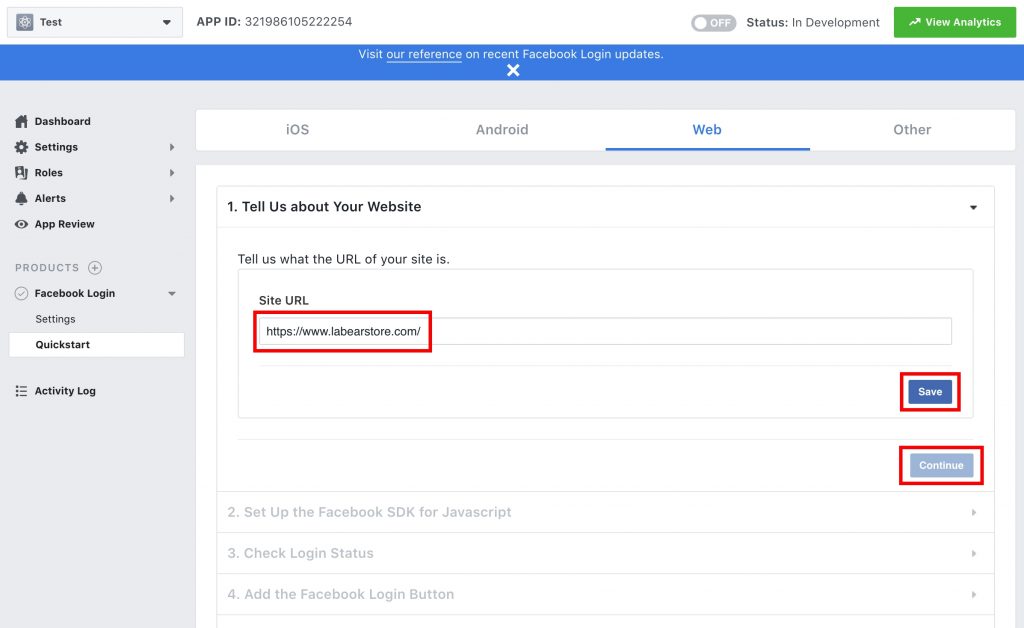
Task: Click the Settings gear icon
Action: [x=22, y=147]
